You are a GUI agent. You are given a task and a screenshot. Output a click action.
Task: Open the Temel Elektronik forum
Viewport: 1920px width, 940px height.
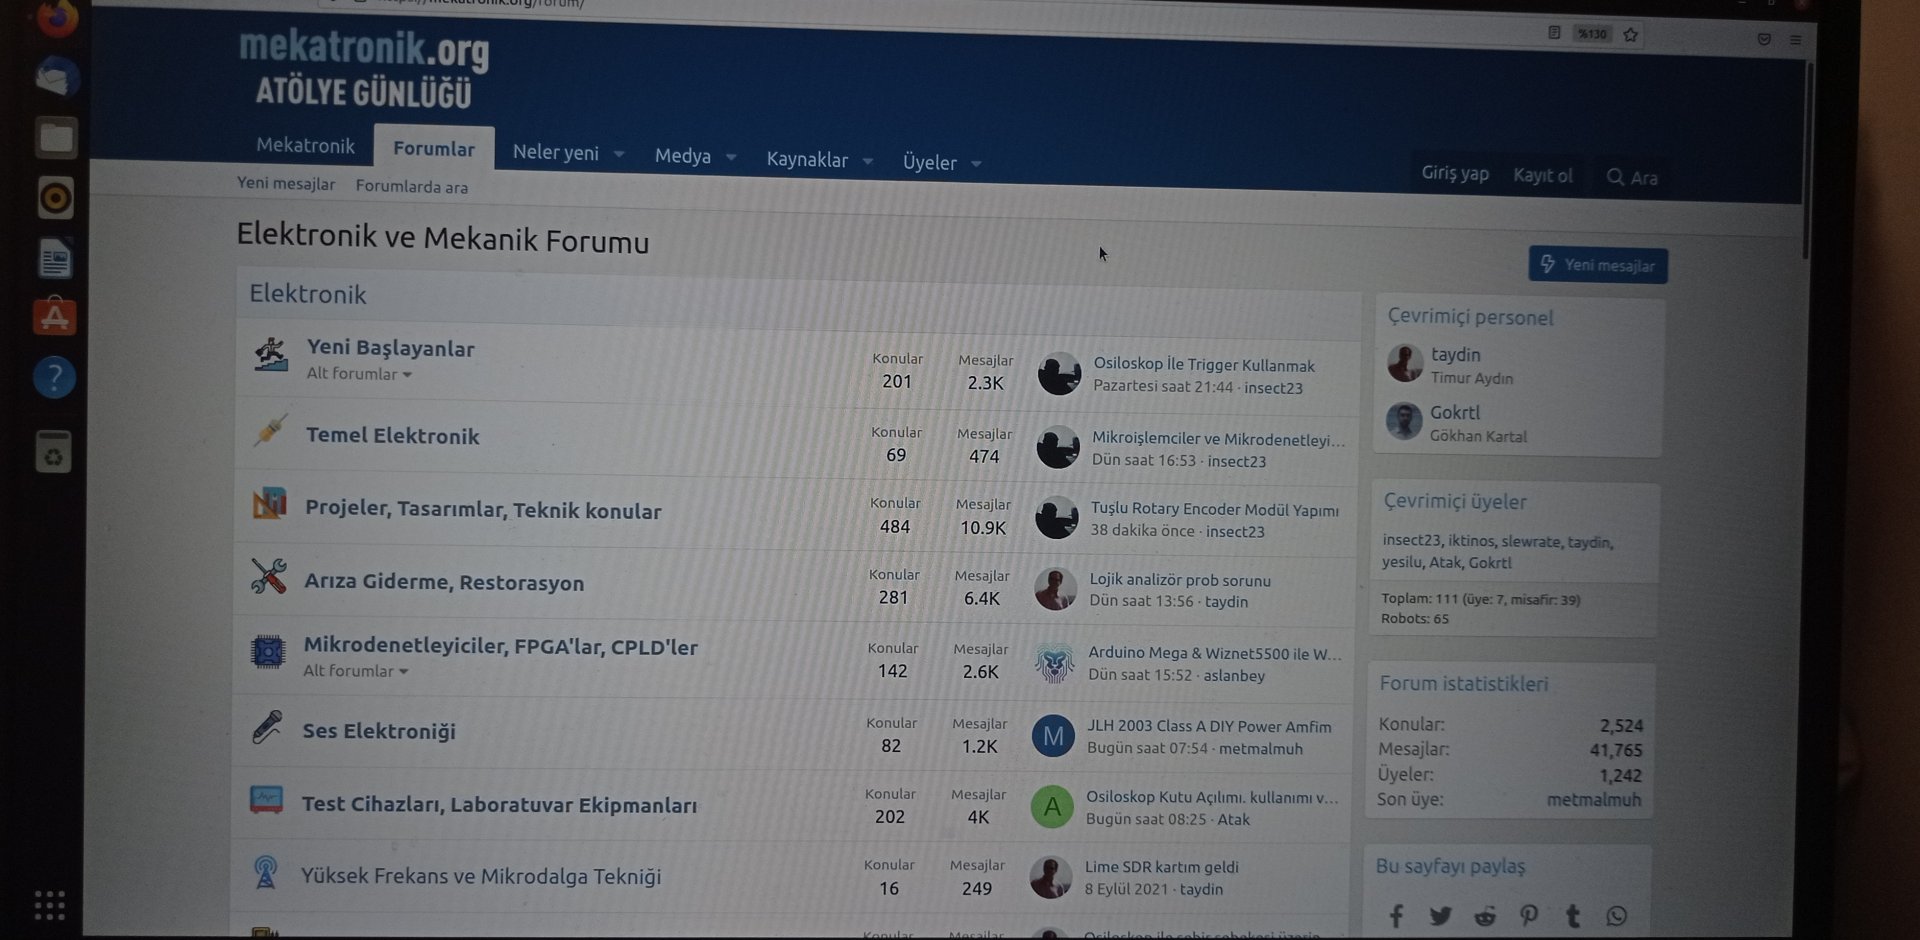tap(392, 436)
